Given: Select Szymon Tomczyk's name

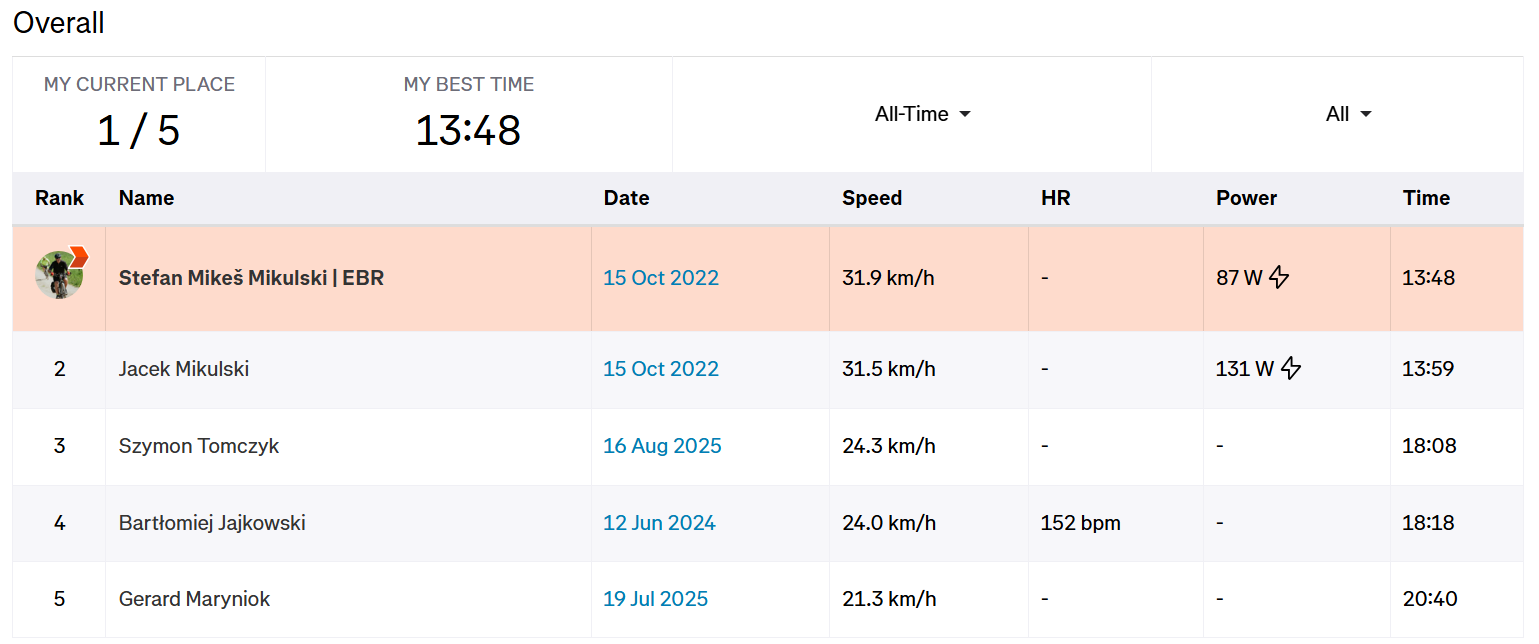Looking at the screenshot, I should click(x=199, y=446).
